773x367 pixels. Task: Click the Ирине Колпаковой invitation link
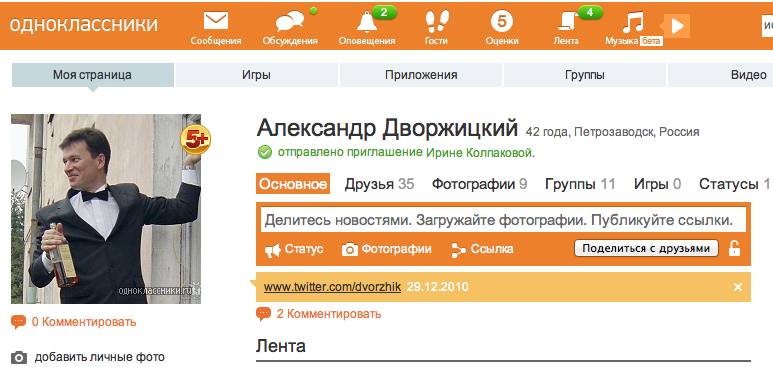tap(479, 153)
